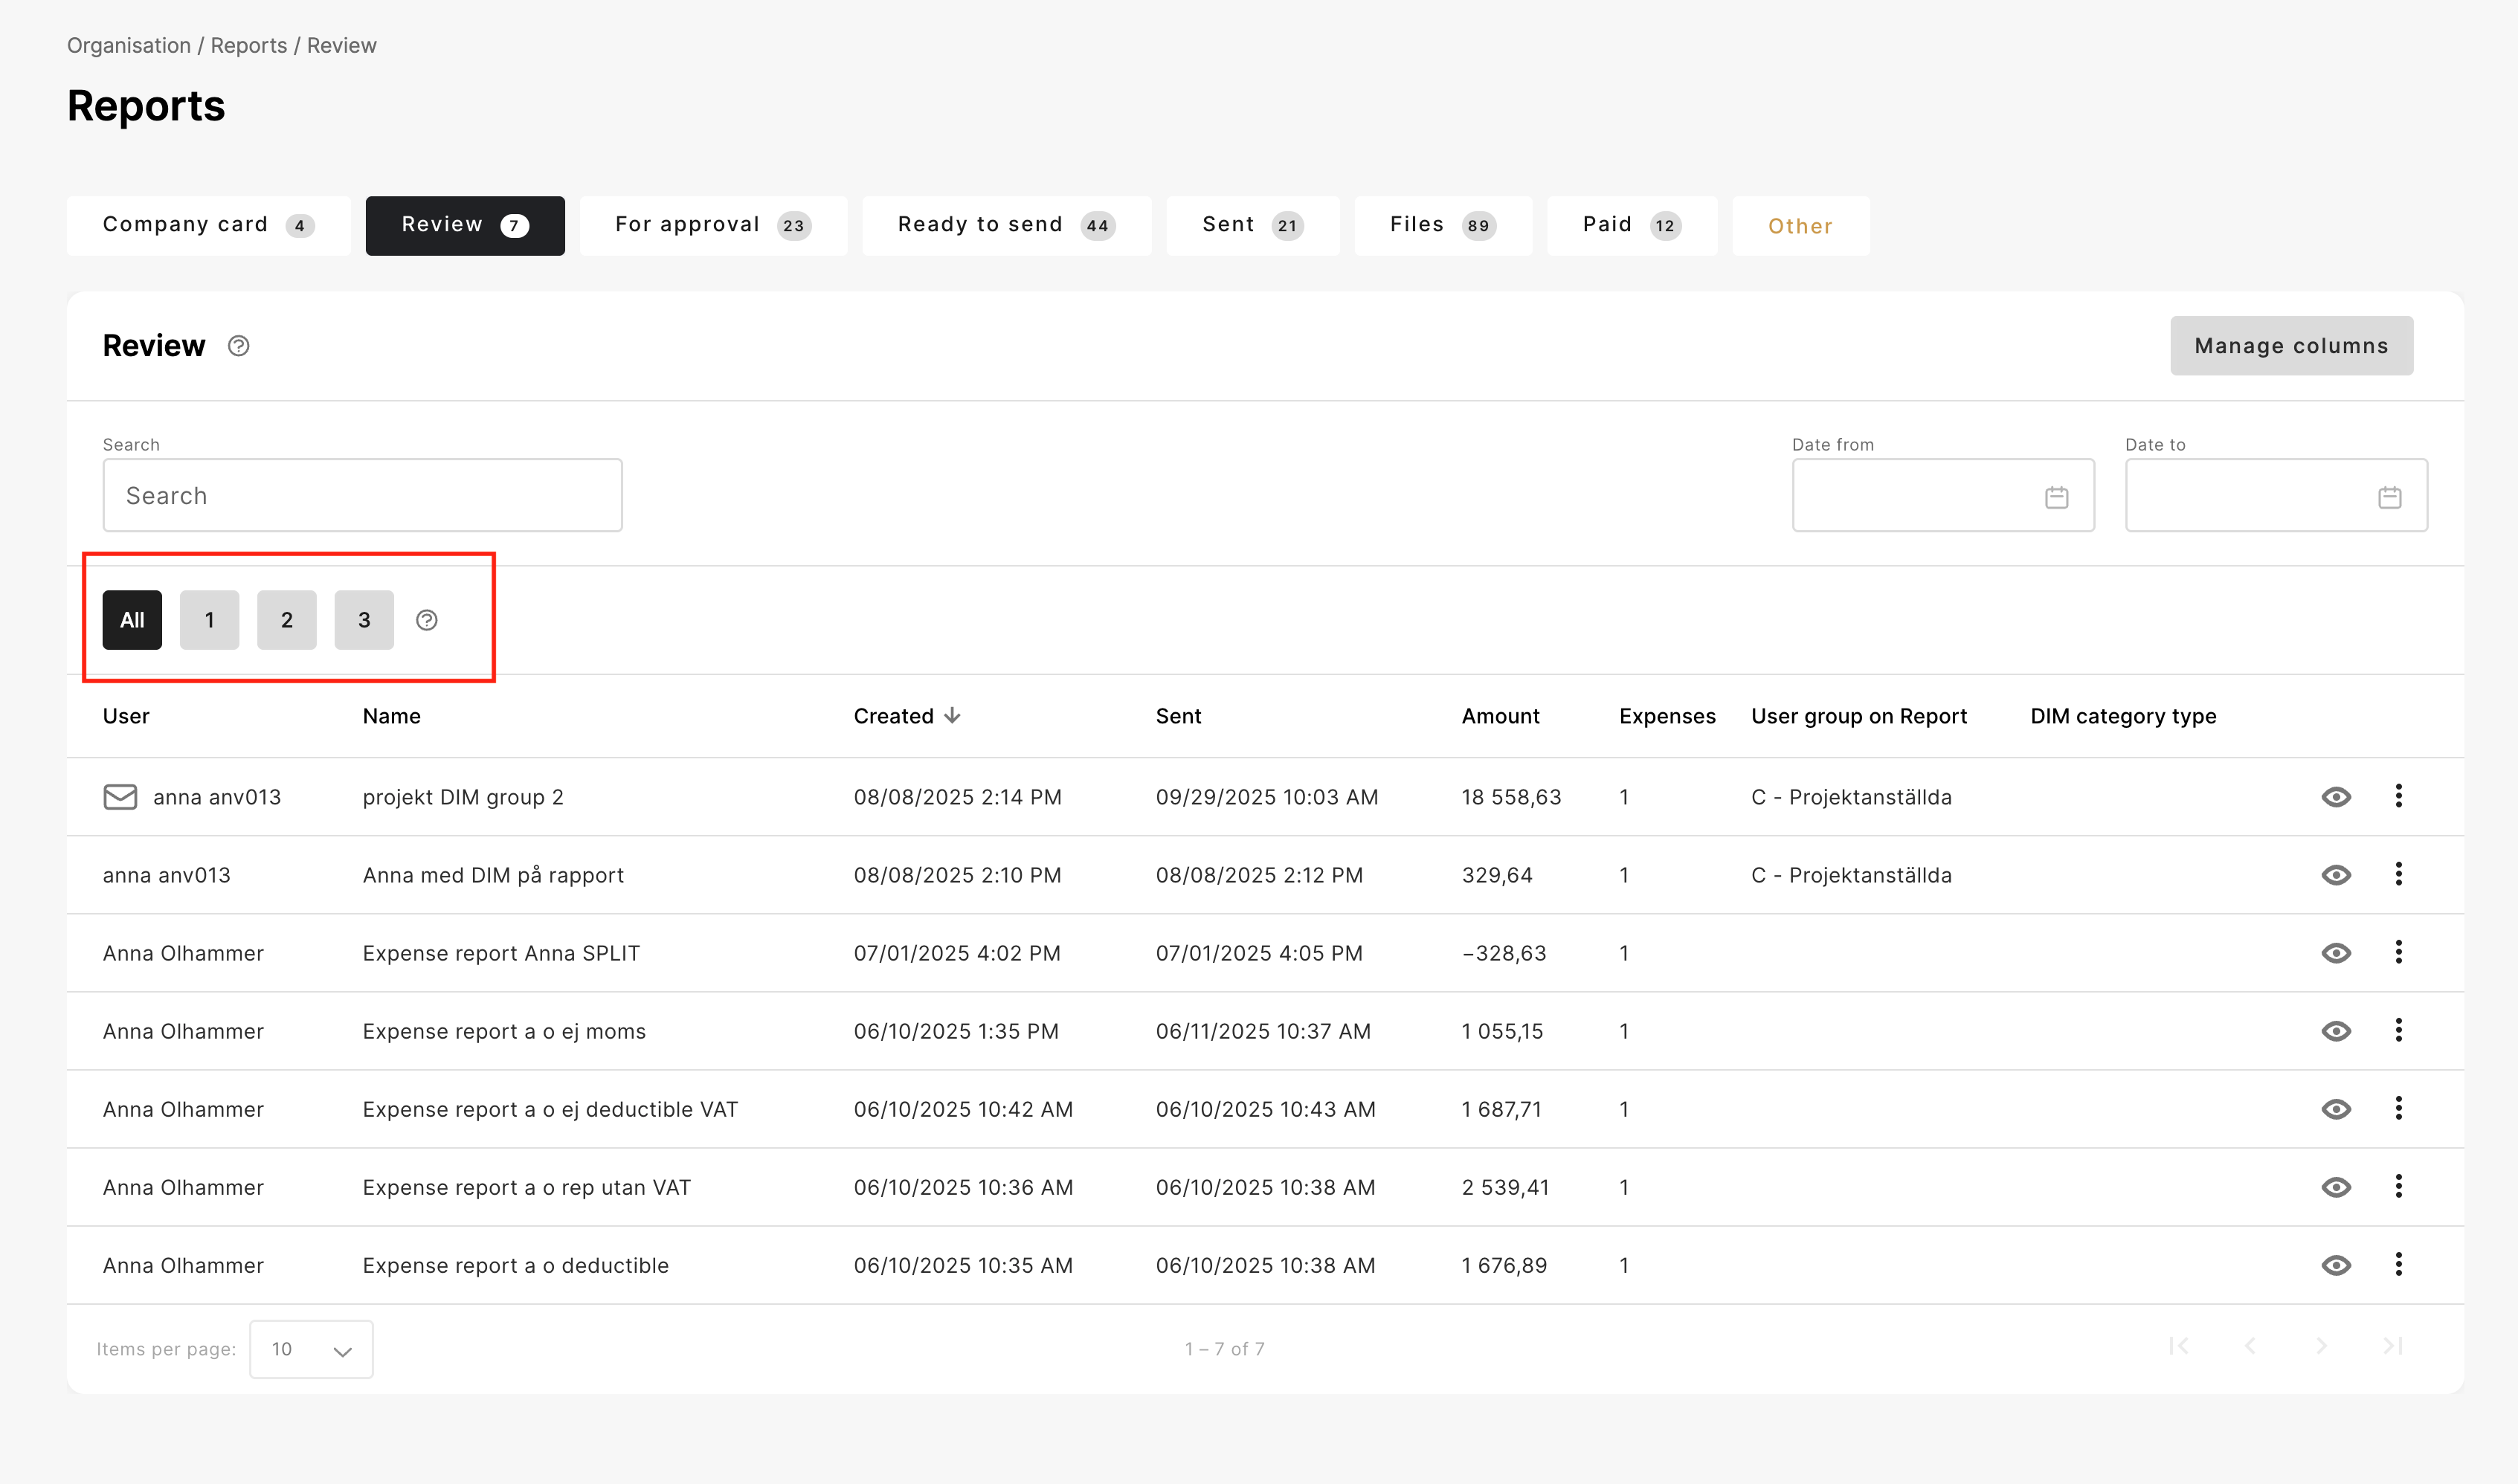This screenshot has height=1484, width=2518.
Task: Go to Reports in the breadcrumb
Action: (x=248, y=46)
